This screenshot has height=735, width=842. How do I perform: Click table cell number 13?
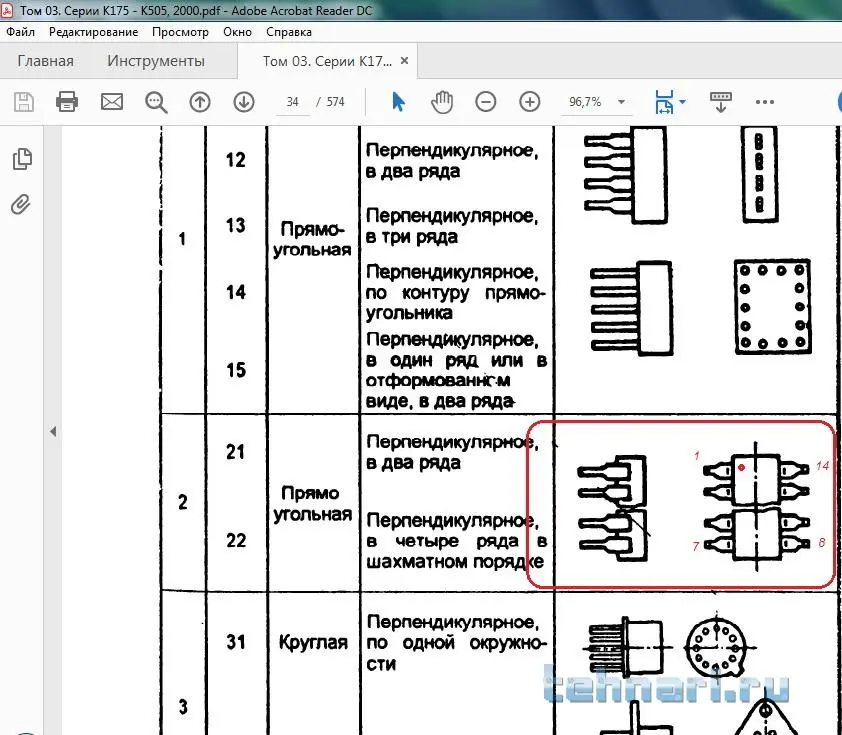point(236,225)
